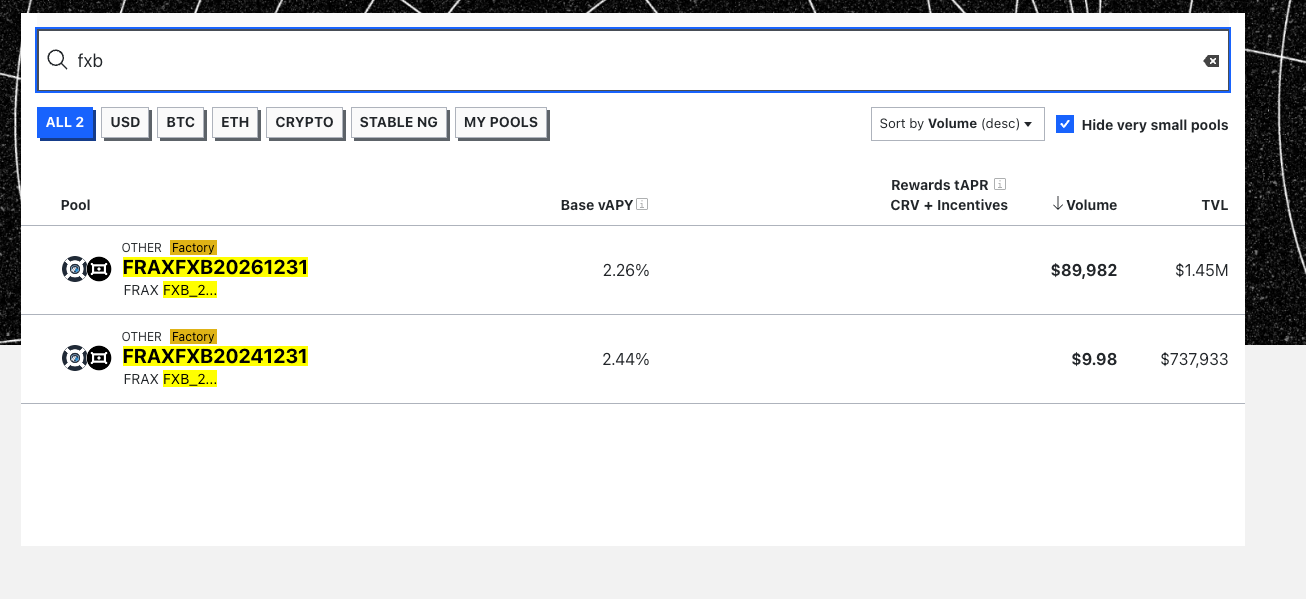The height and width of the screenshot is (599, 1306).
Task: Clear the search field with backspace icon
Action: [1211, 61]
